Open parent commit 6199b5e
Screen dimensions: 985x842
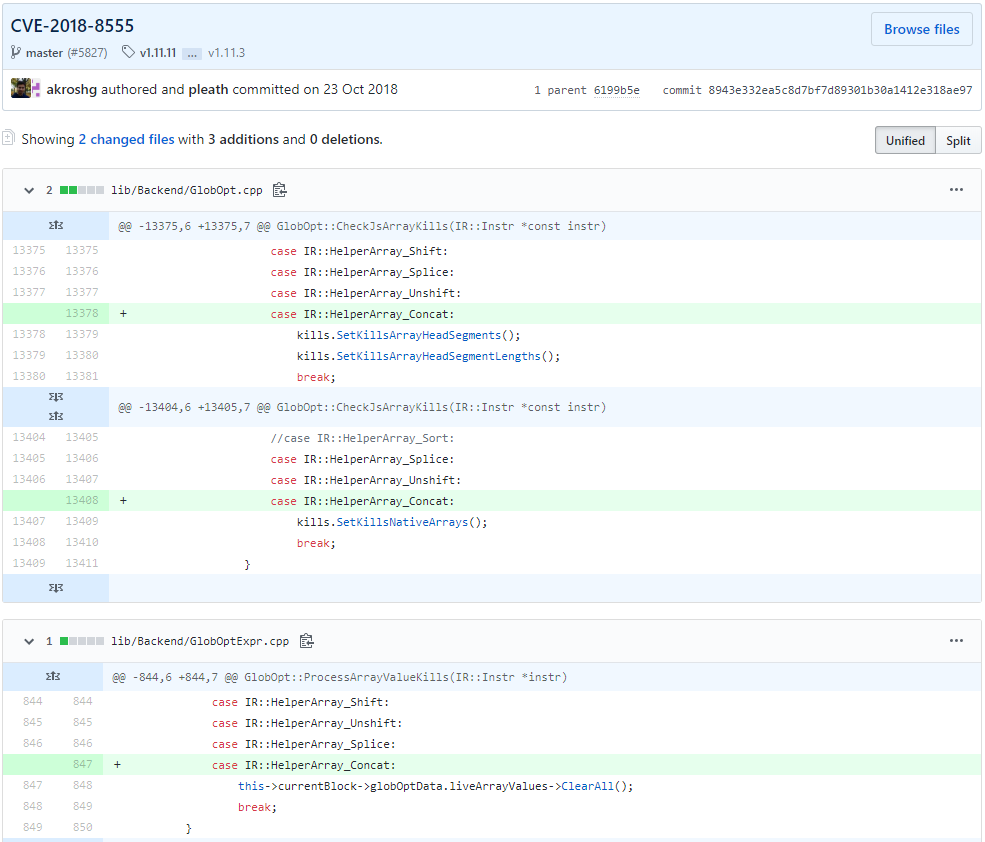click(x=616, y=90)
